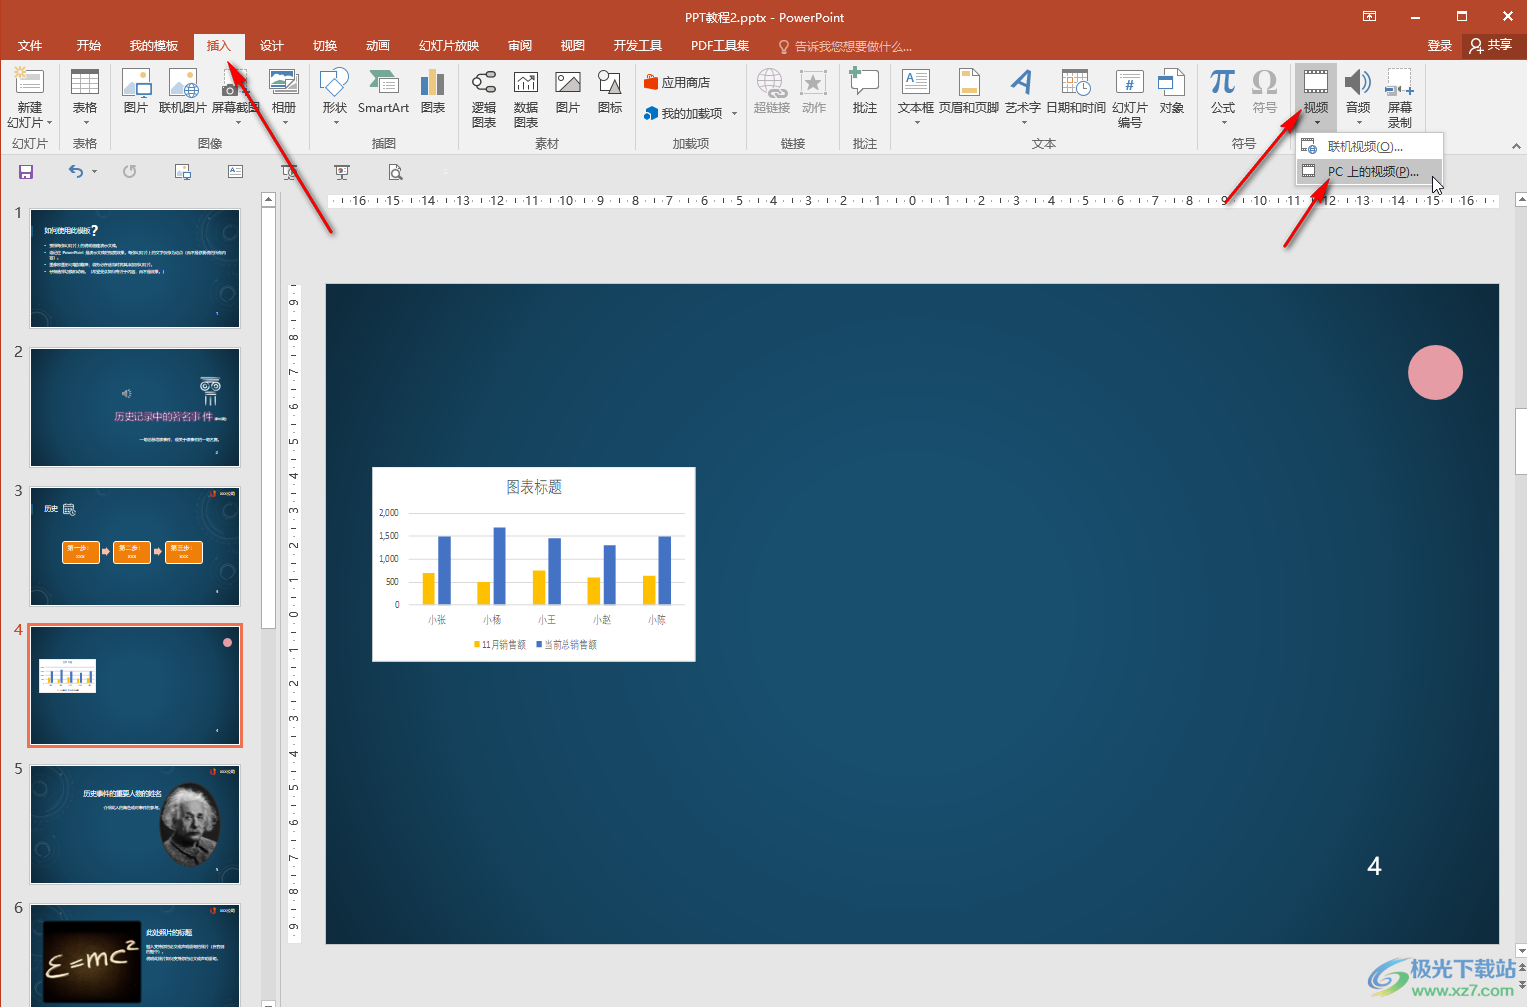Open the 文件 File tab
This screenshot has width=1527, height=1007.
30,46
